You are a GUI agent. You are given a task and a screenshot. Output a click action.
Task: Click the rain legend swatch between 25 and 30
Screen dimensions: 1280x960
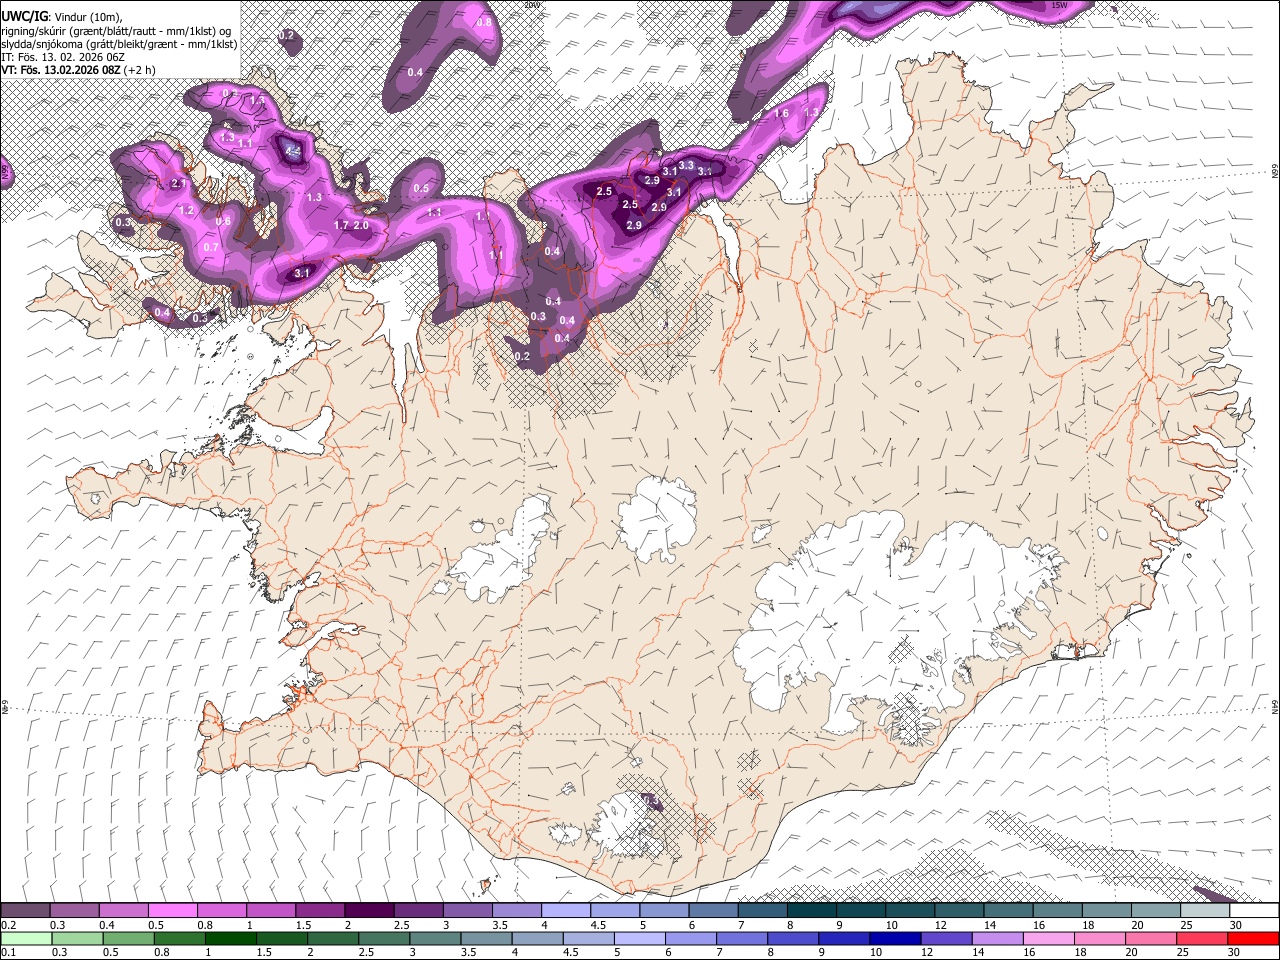(1200, 939)
